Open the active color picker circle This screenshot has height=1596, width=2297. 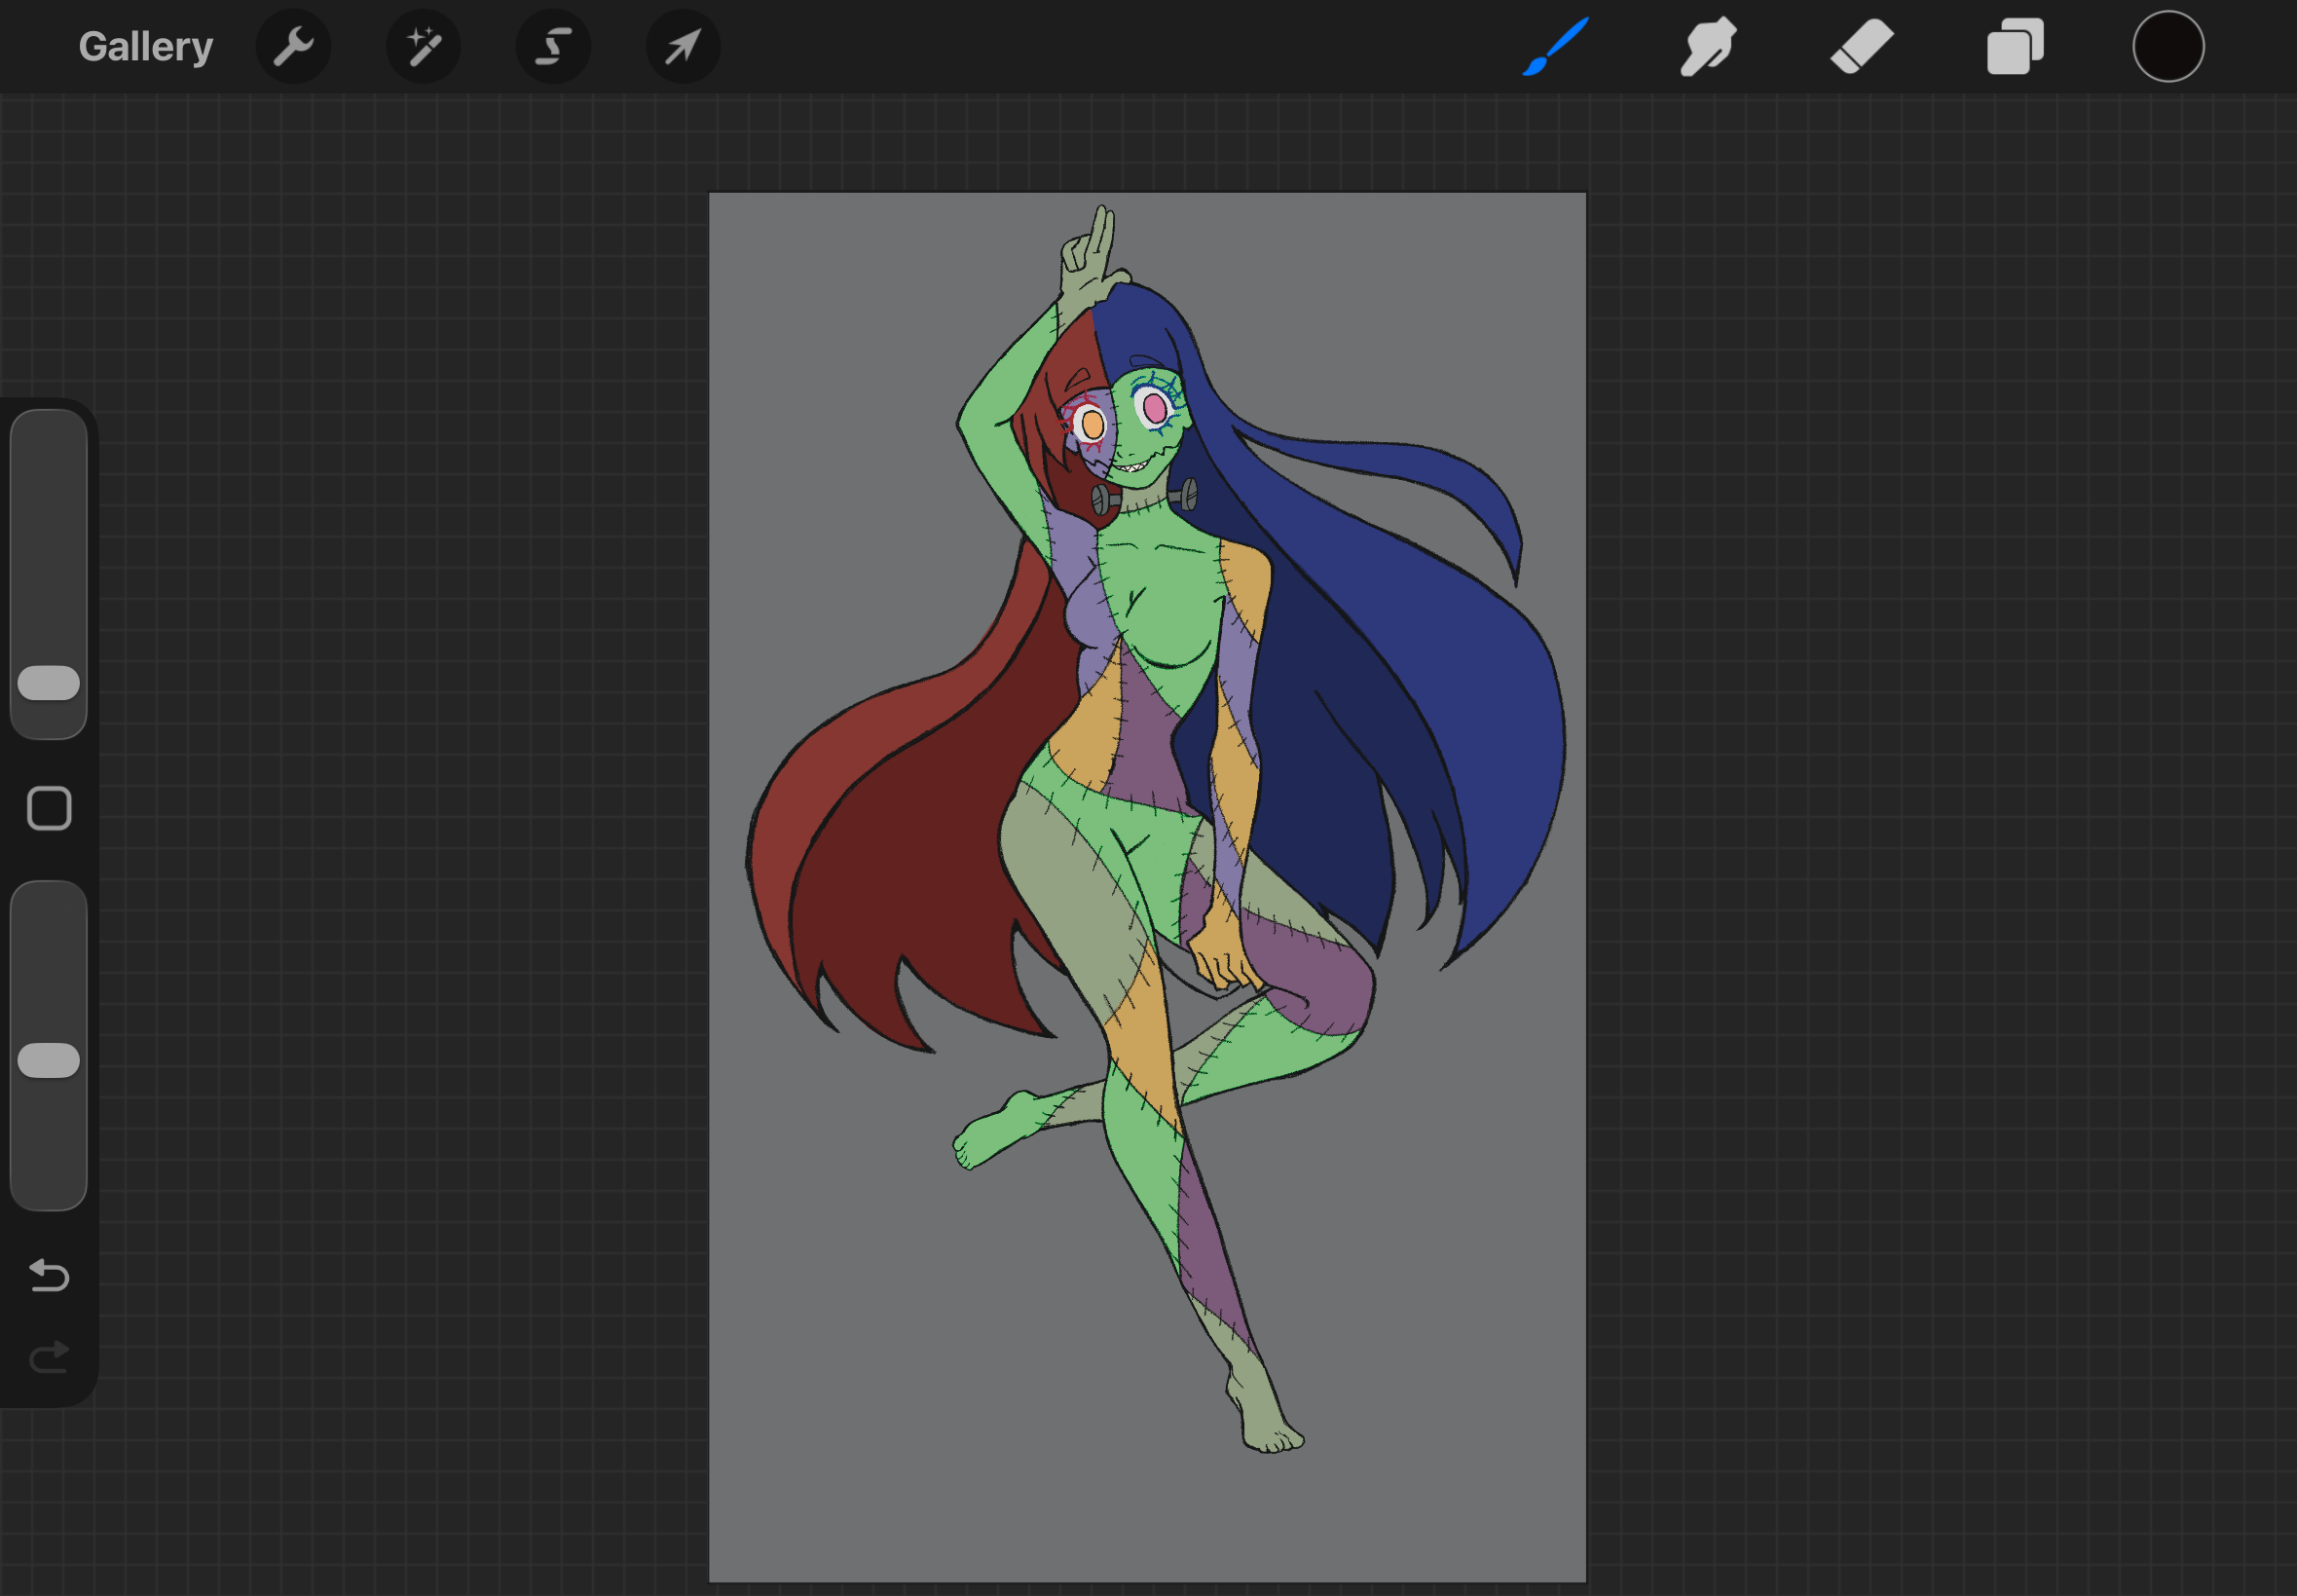click(2168, 47)
